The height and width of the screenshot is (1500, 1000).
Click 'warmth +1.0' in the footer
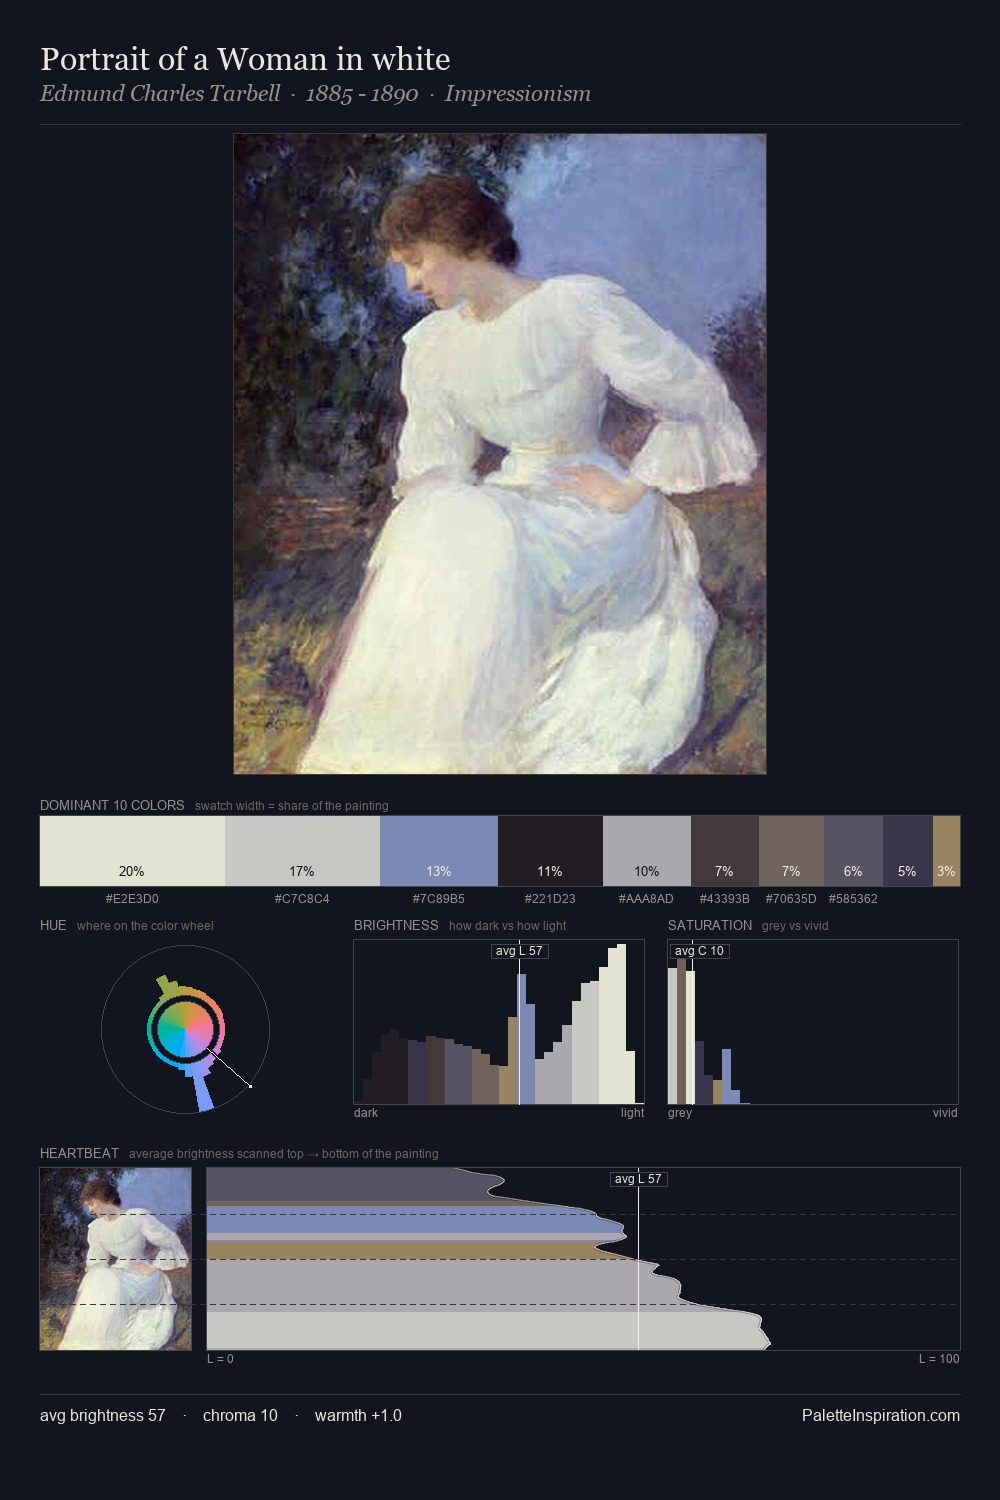(358, 1415)
